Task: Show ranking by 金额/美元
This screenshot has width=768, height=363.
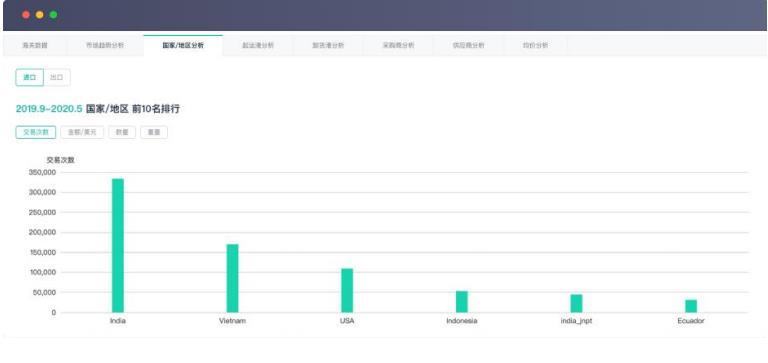Action: pos(82,132)
